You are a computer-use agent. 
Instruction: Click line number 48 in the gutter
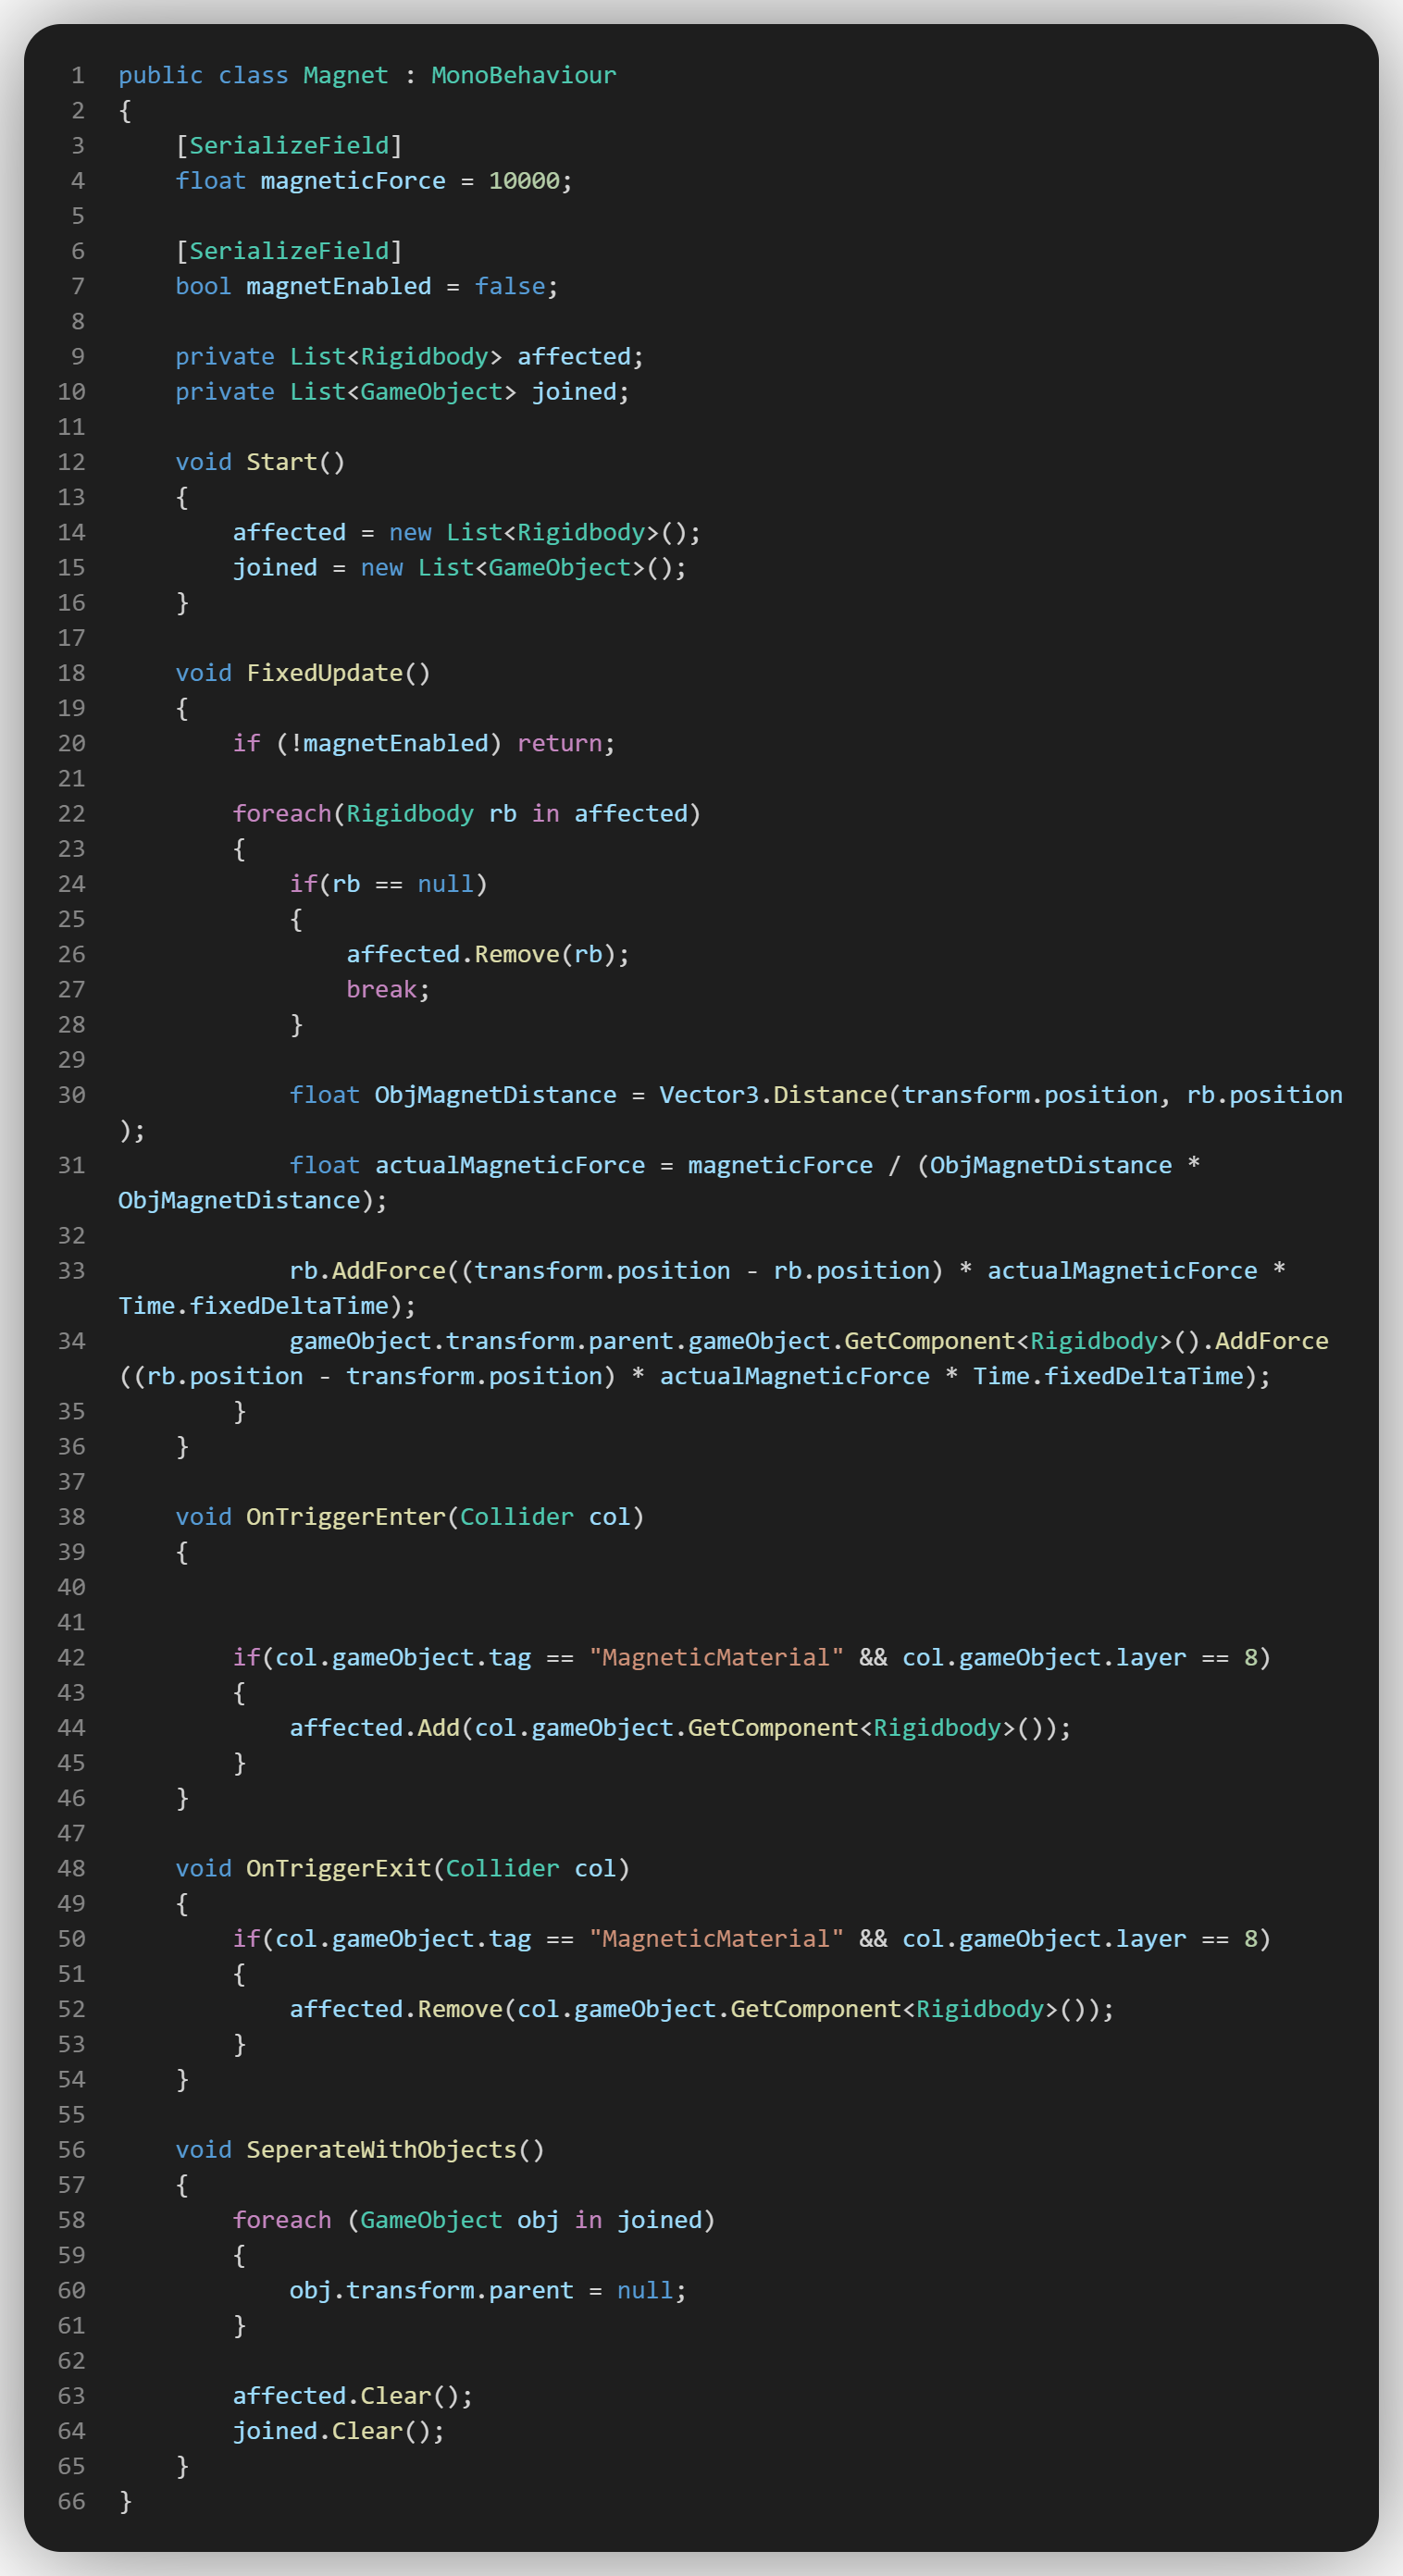(71, 1869)
